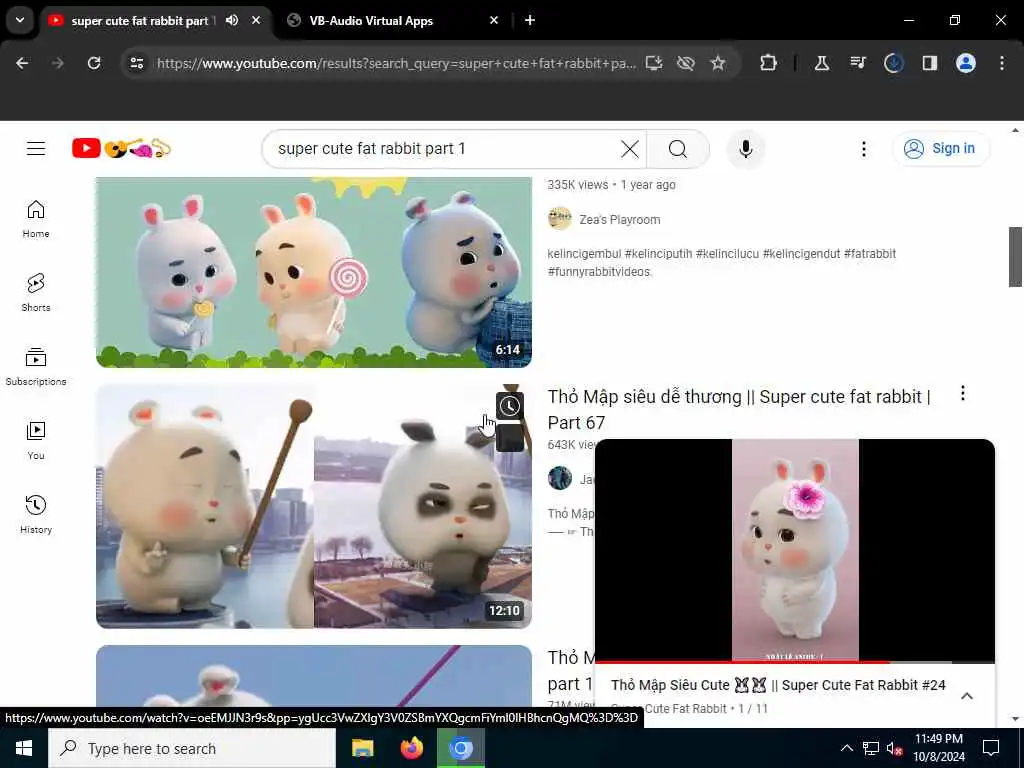Screen dimensions: 1024x768
Task: Open media controls in browser toolbar
Action: [x=857, y=63]
